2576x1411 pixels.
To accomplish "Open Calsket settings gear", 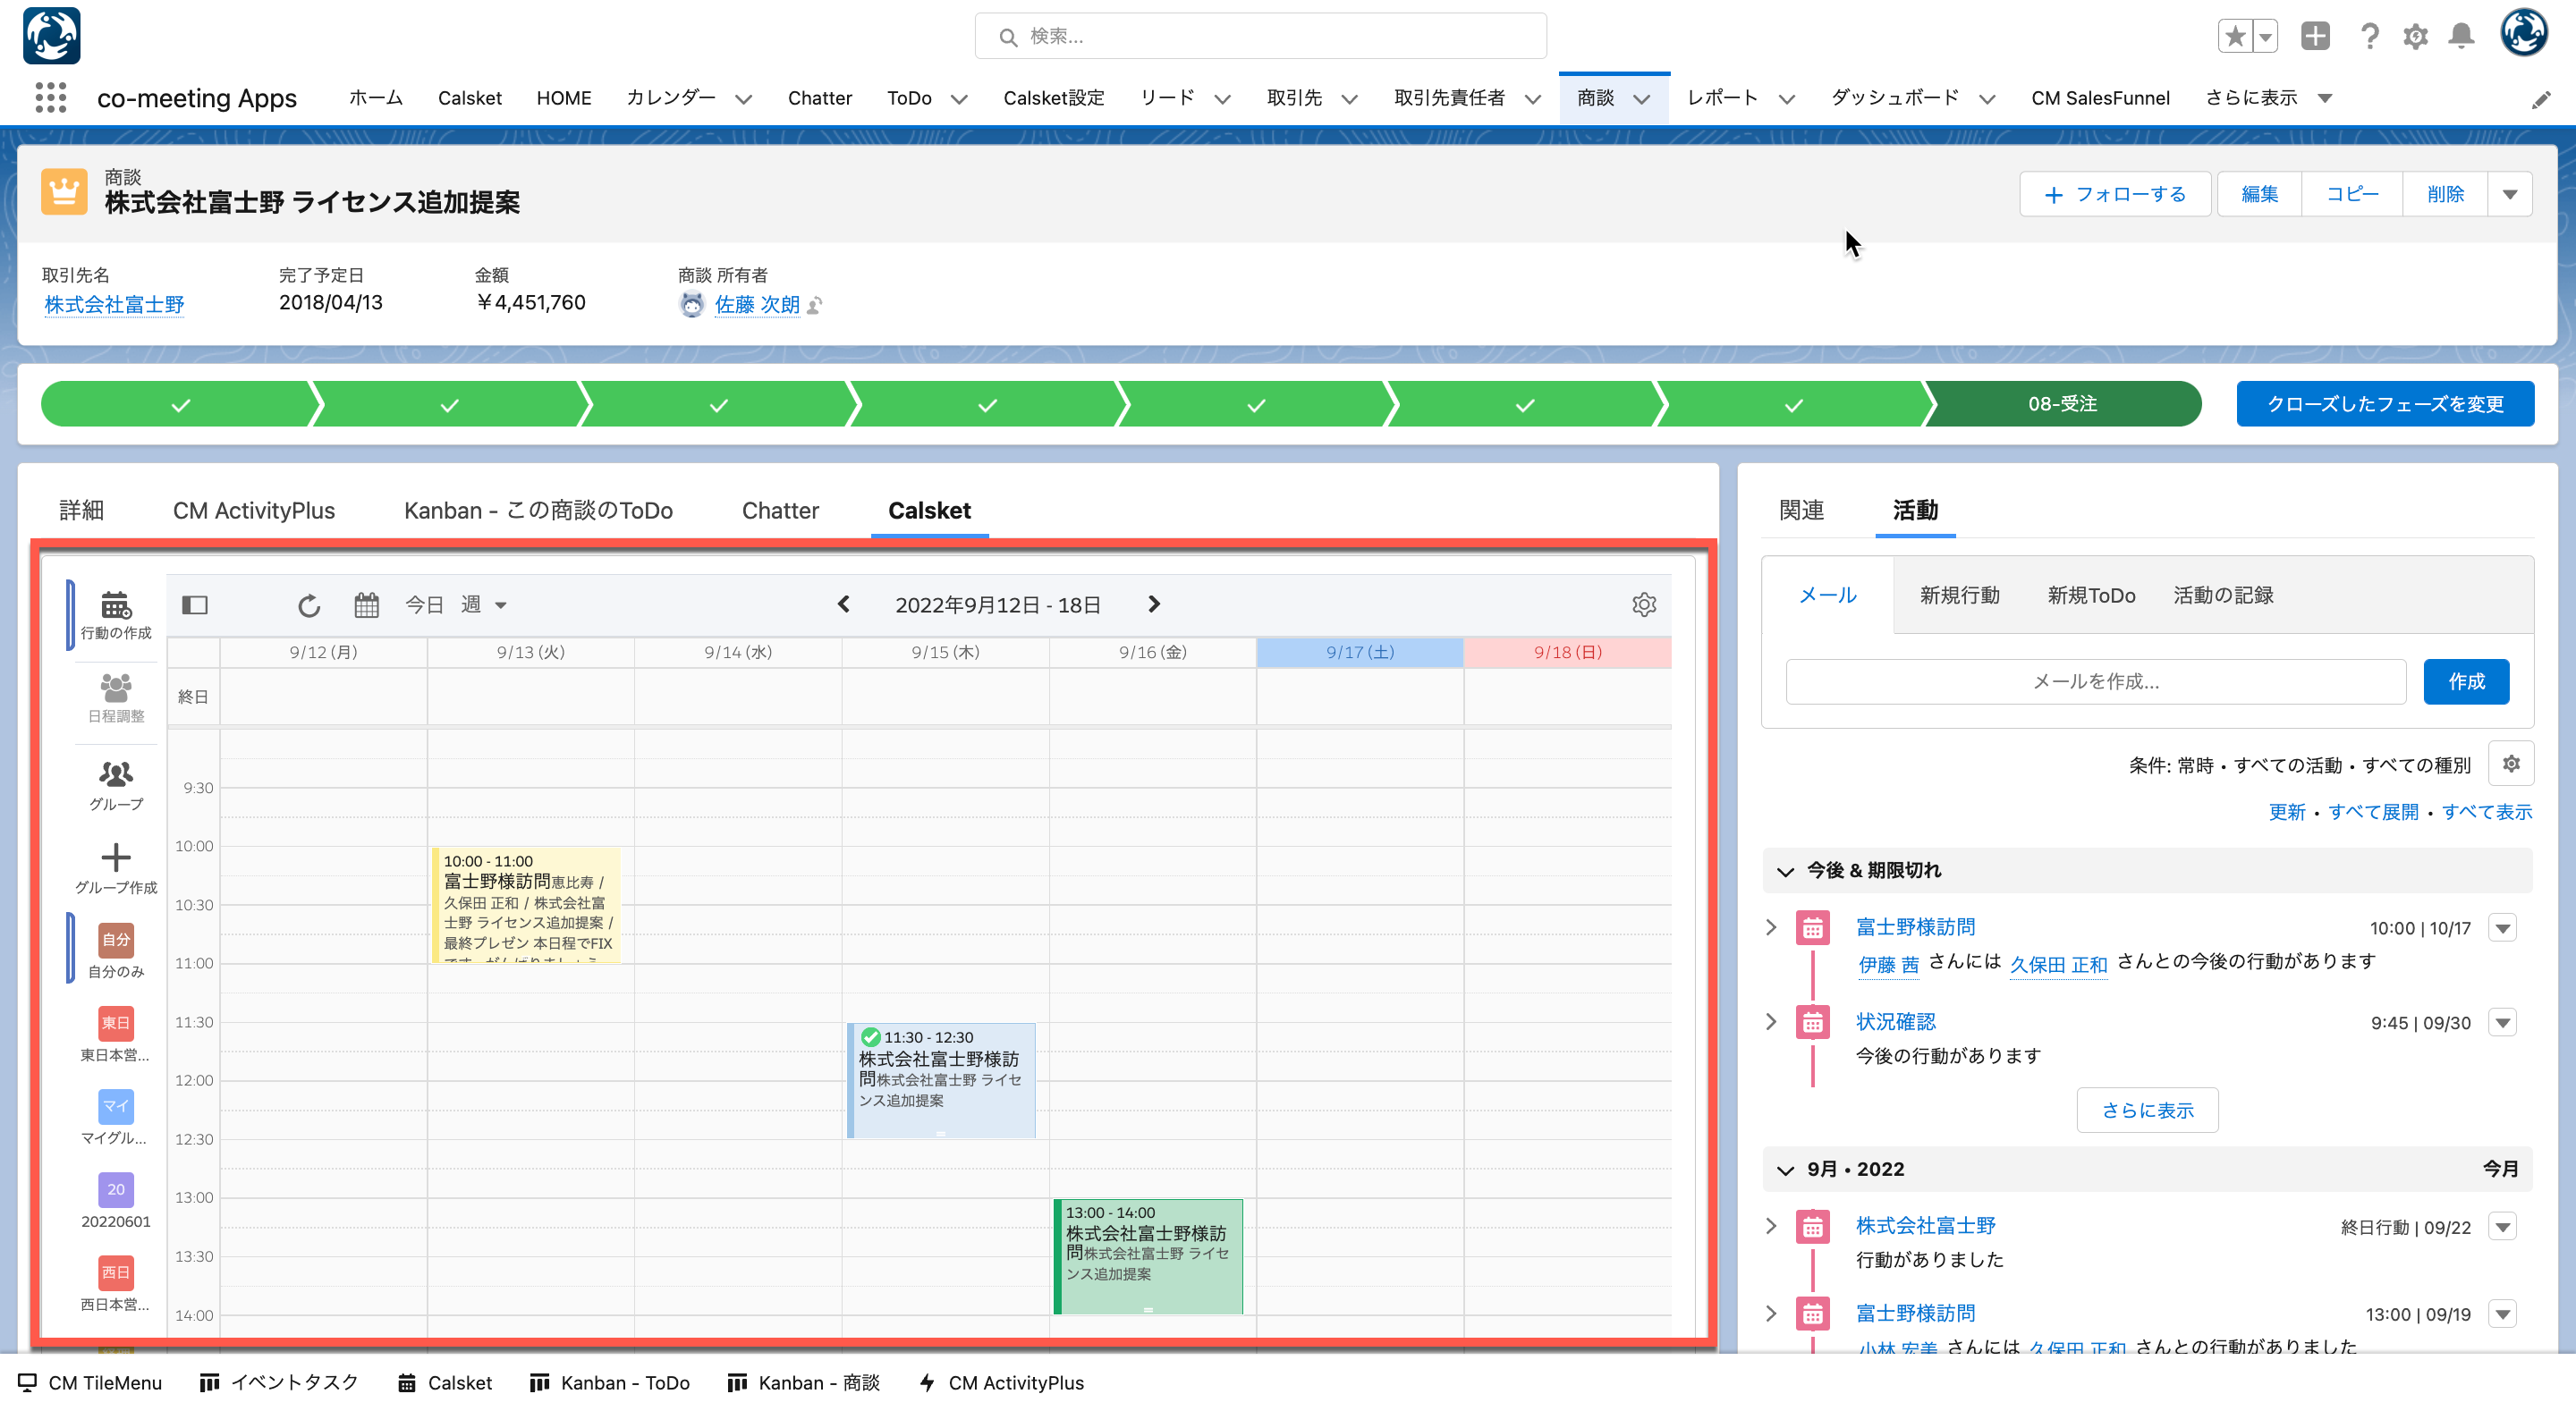I will [x=1644, y=604].
